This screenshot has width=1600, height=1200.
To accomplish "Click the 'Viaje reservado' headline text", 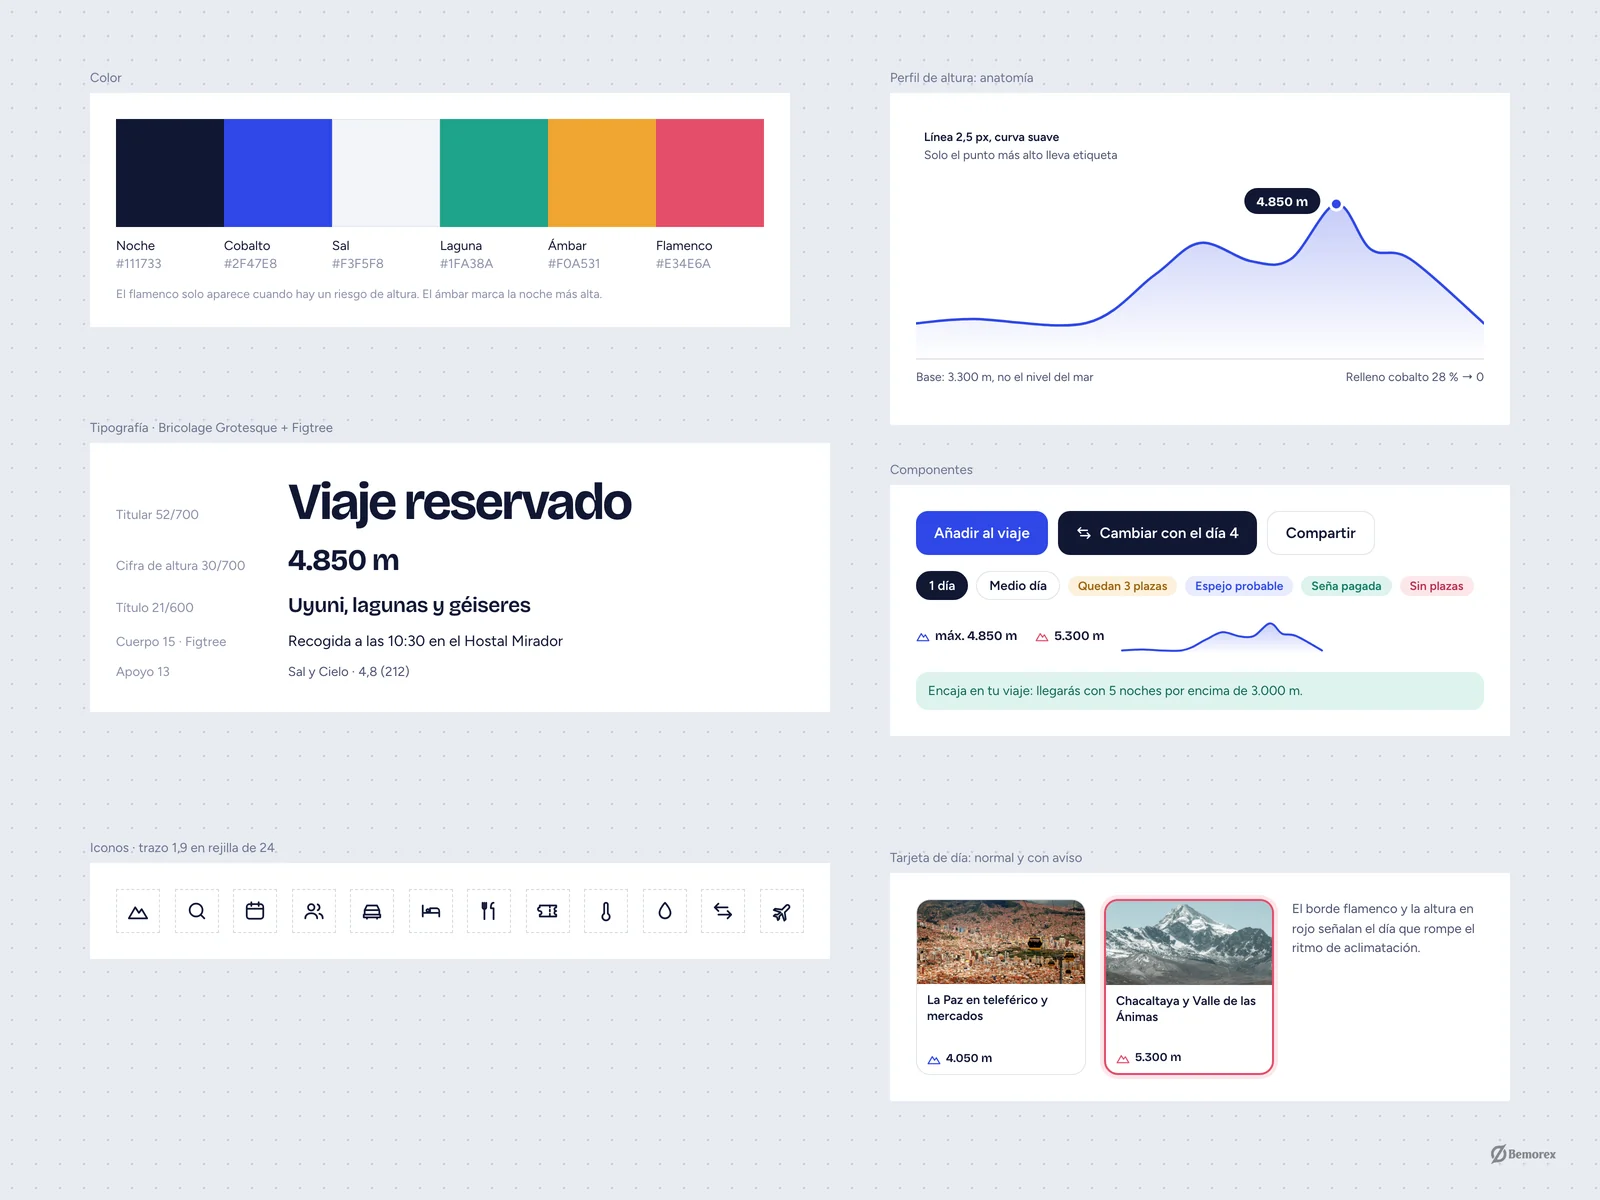I will 460,502.
